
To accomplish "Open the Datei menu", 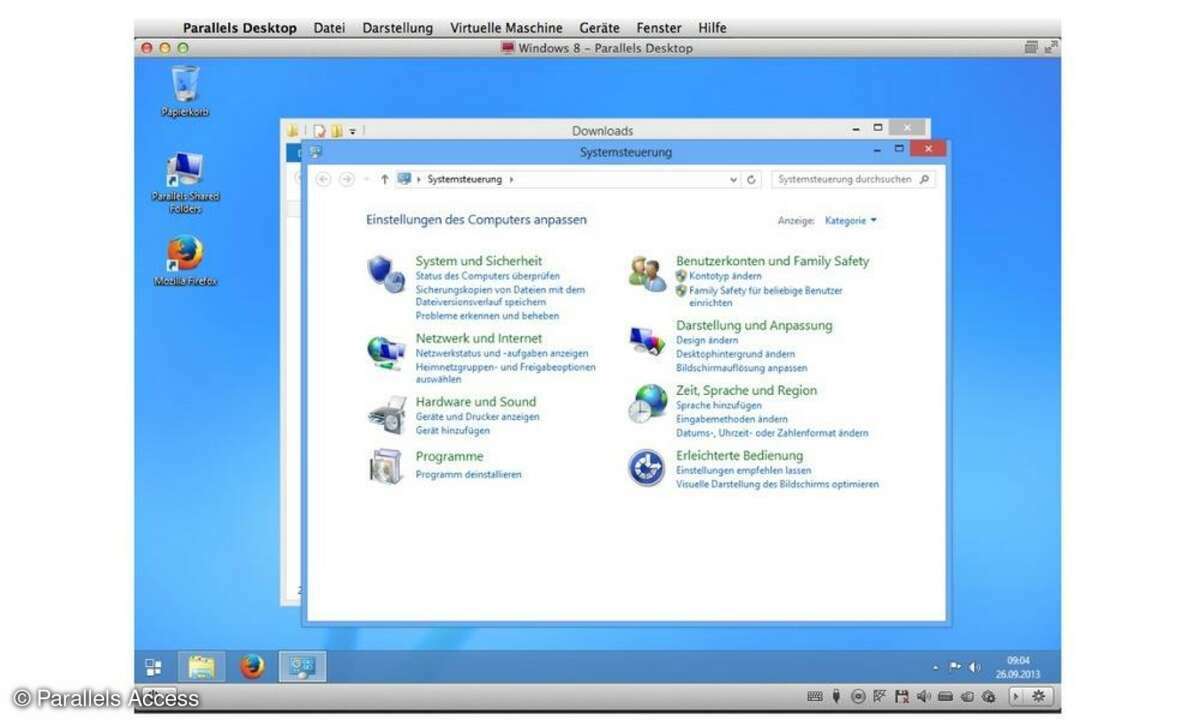I will click(x=329, y=28).
